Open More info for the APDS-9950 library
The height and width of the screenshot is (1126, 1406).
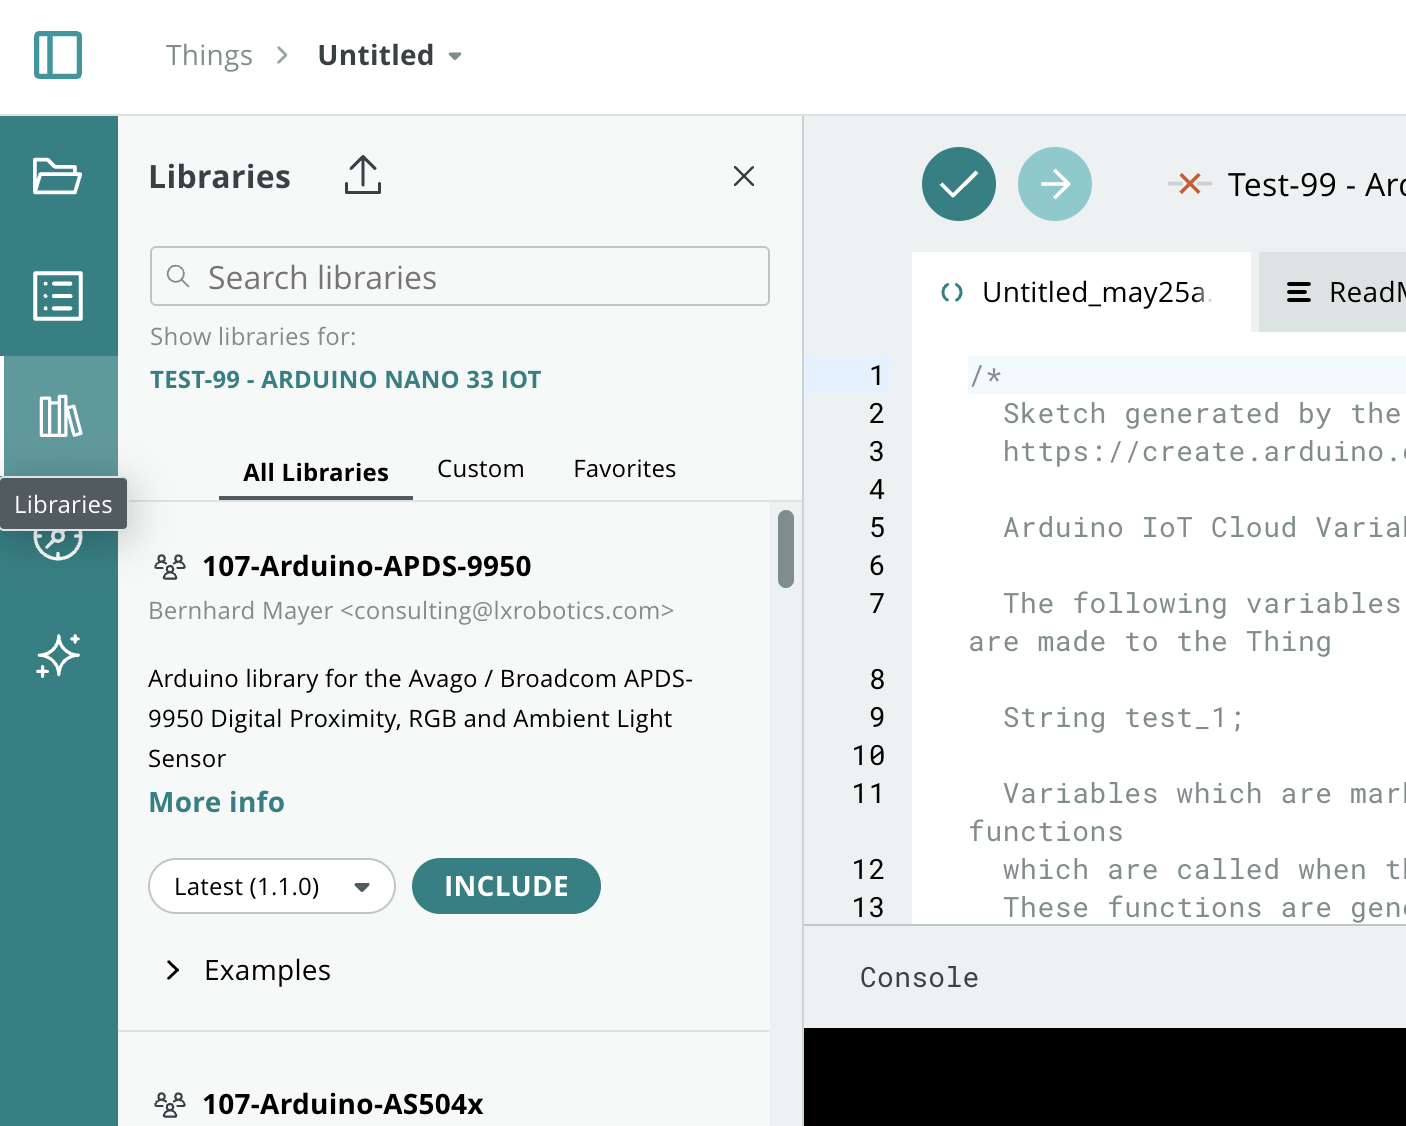pyautogui.click(x=216, y=802)
